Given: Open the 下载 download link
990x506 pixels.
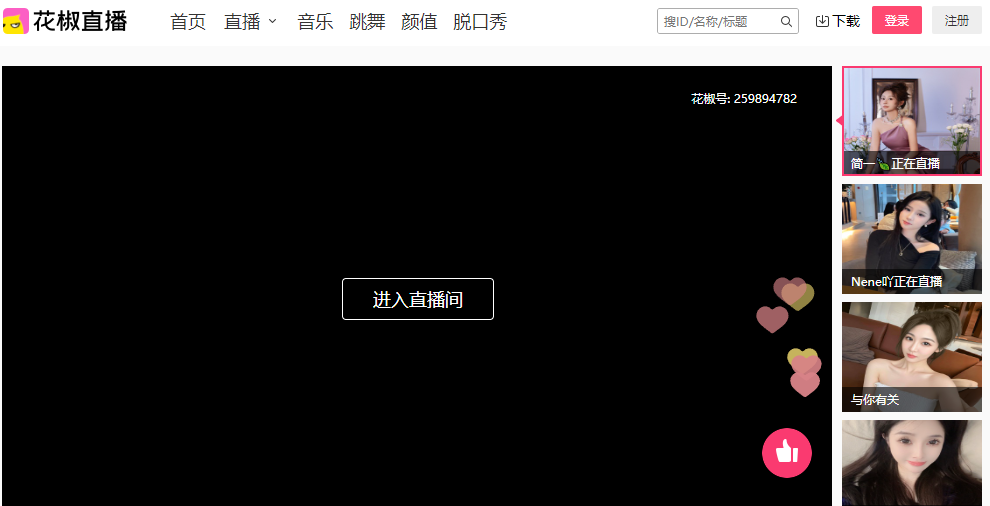Looking at the screenshot, I should (x=845, y=21).
